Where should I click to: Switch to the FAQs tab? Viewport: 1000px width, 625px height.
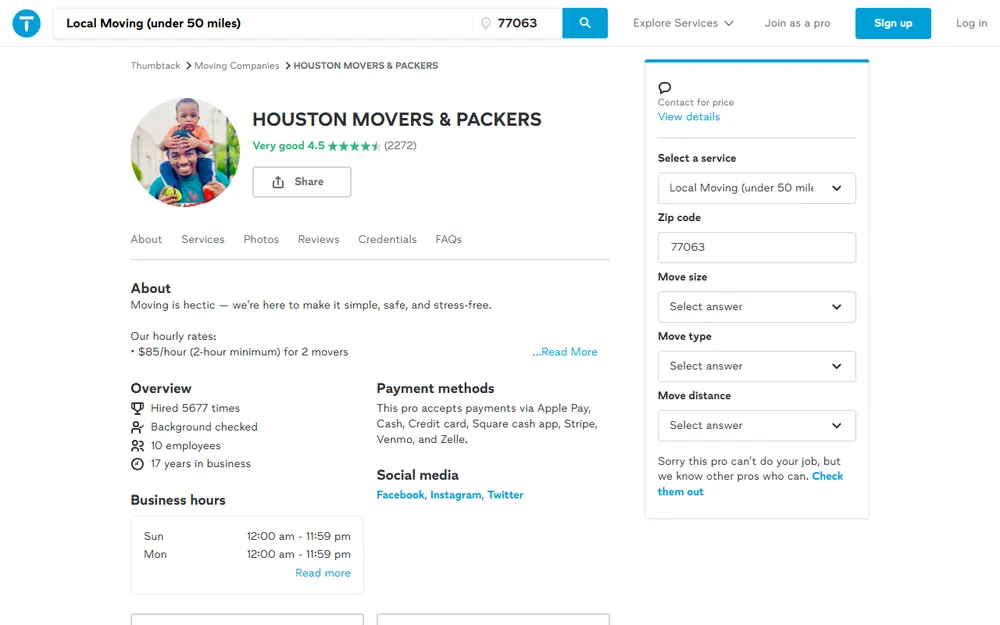point(448,239)
